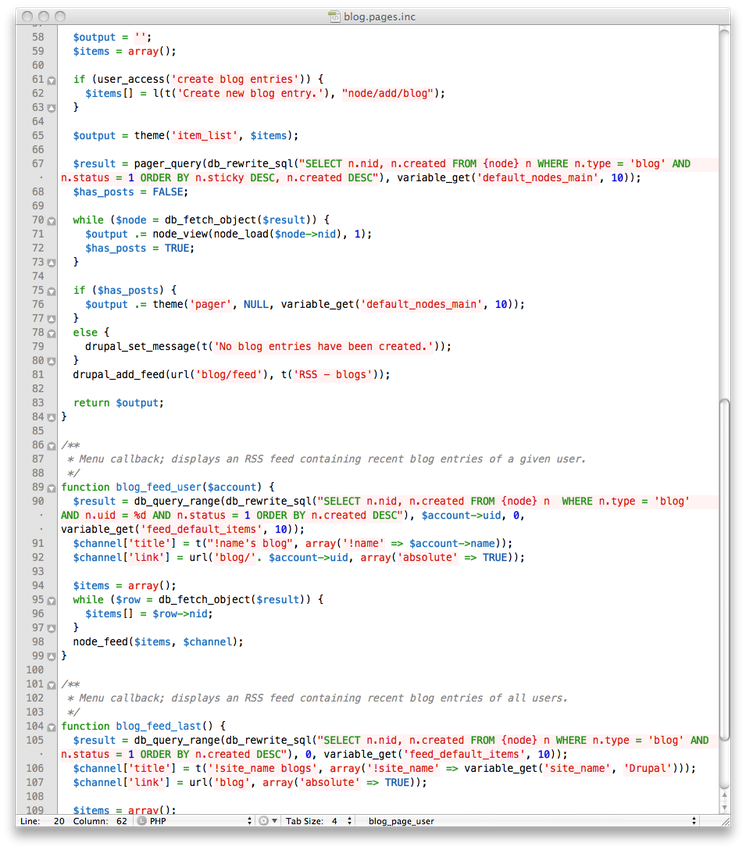Click line number 67 in the gutter
This screenshot has height=850, width=746.
[38, 164]
